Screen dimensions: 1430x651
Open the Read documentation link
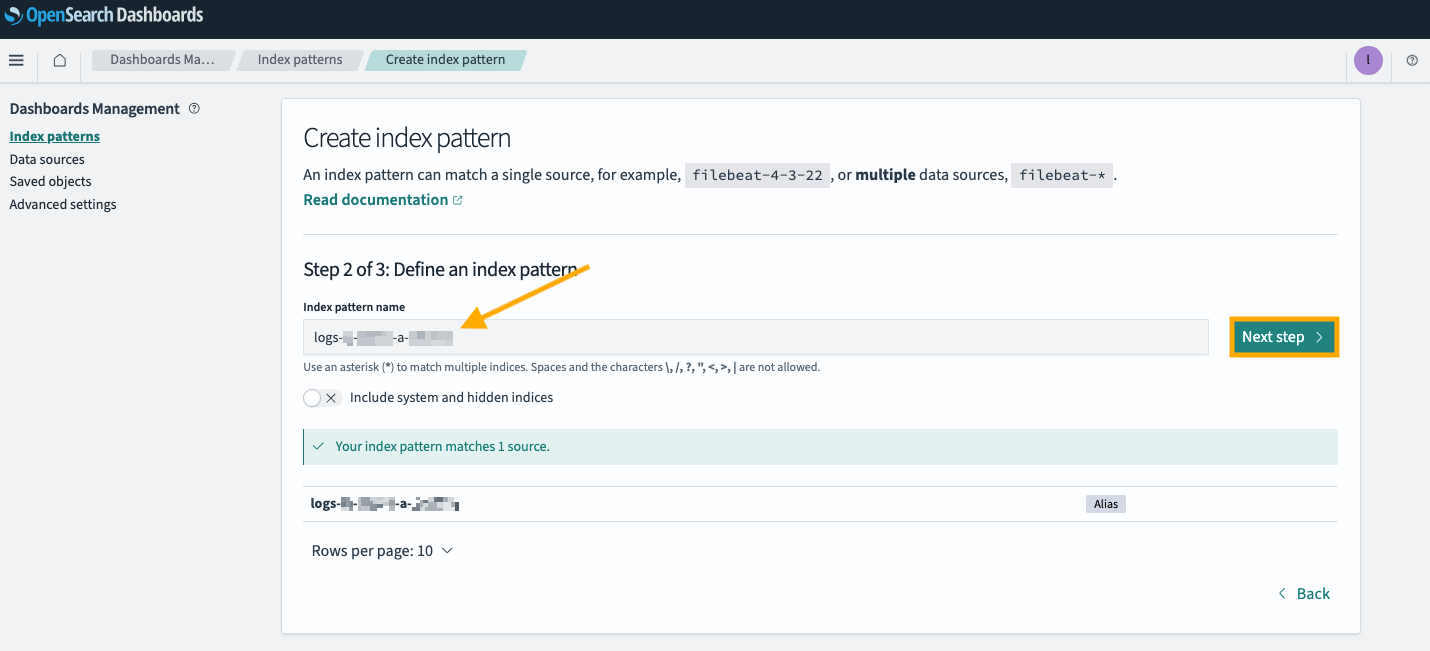[383, 200]
